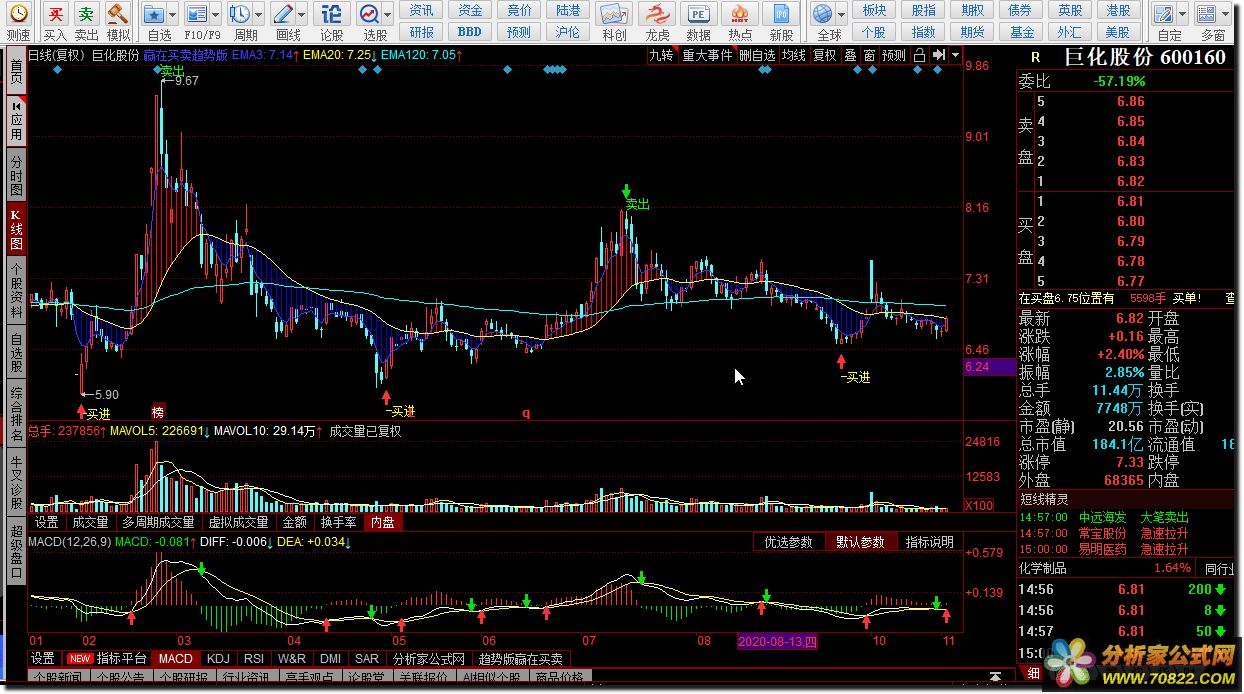Toggle 重大事件 major events display
The height and width of the screenshot is (694, 1244).
708,55
